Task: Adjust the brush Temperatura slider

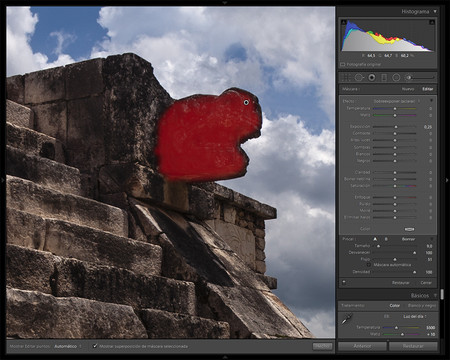Action: pyautogui.click(x=394, y=109)
